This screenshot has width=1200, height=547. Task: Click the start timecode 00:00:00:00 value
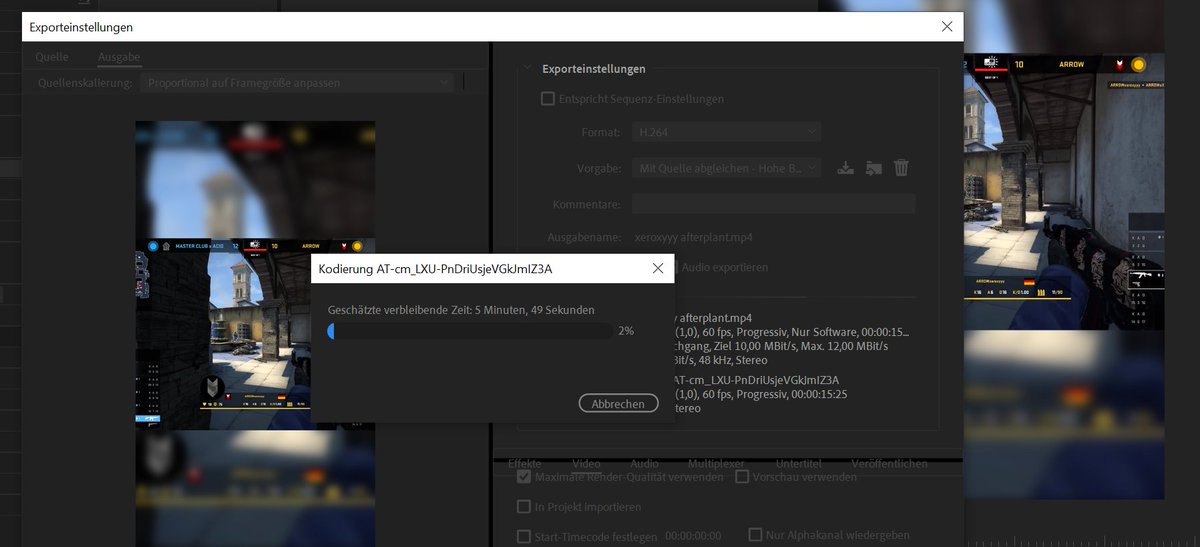coord(693,536)
